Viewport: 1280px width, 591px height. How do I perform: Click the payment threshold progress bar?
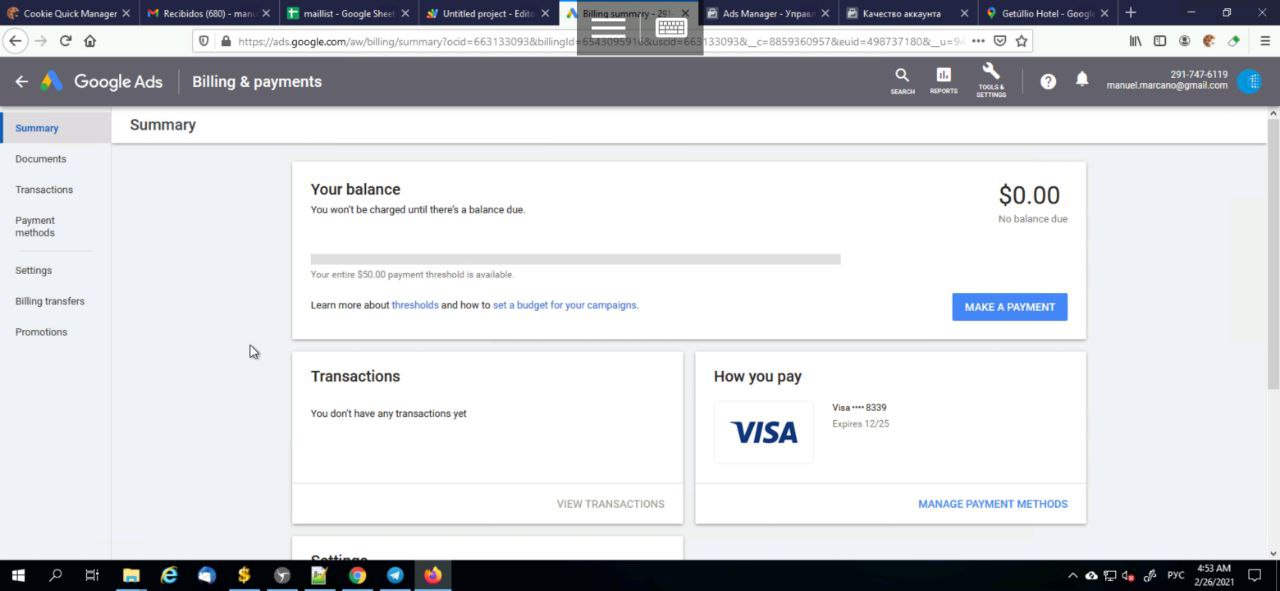576,259
